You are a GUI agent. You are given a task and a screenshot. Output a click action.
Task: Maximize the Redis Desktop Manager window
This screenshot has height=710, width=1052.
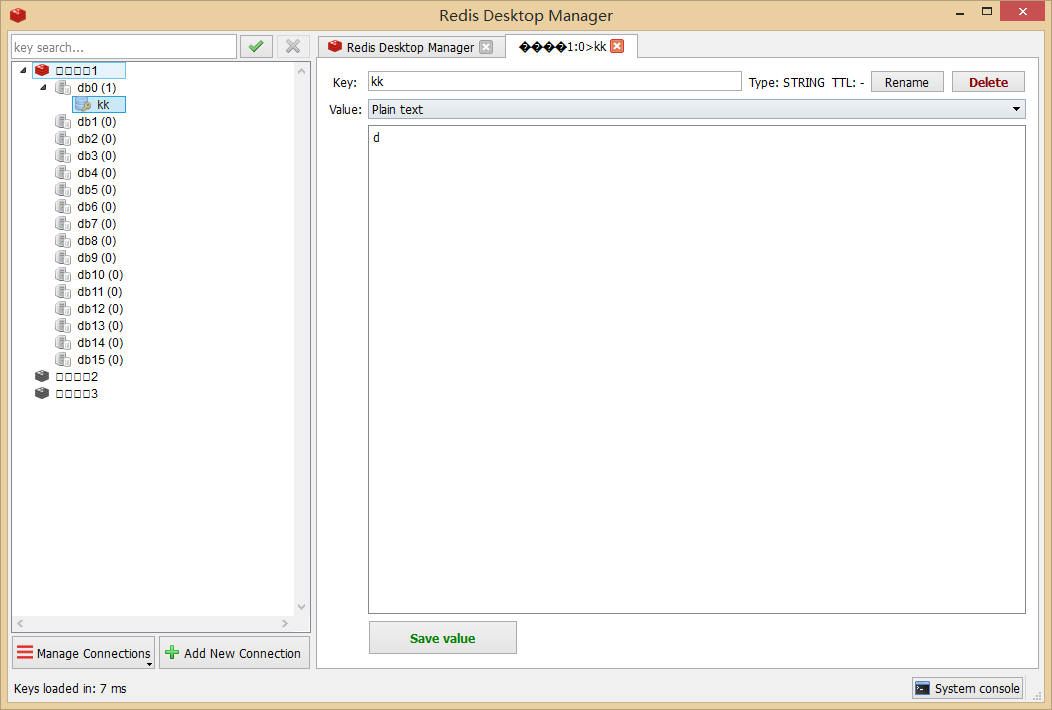pos(986,11)
